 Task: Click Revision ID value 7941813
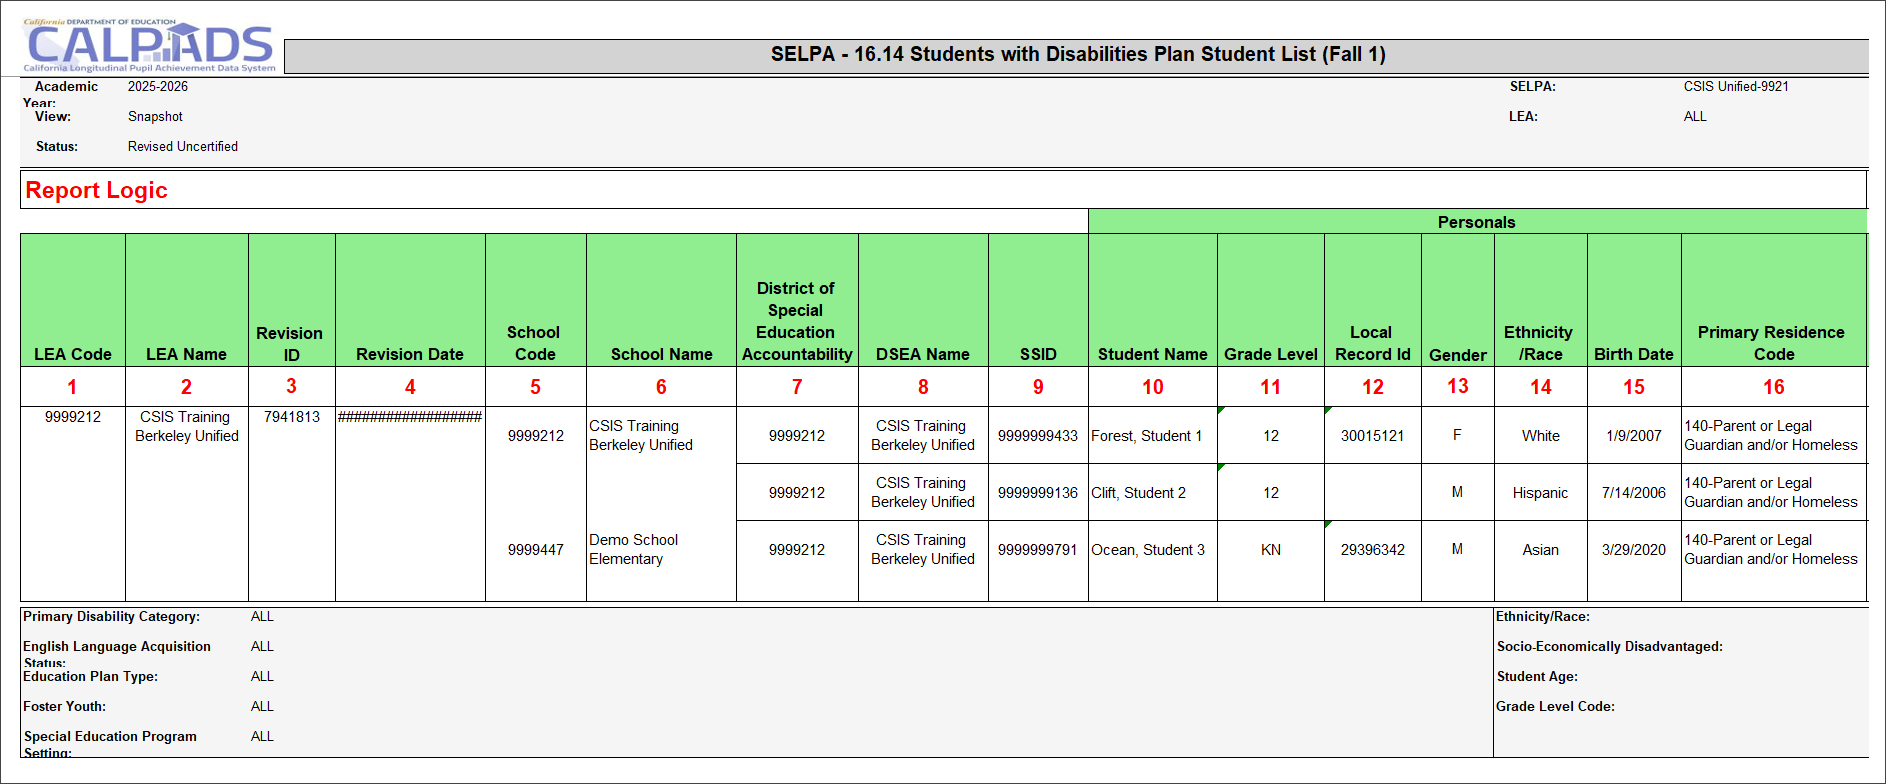(292, 417)
